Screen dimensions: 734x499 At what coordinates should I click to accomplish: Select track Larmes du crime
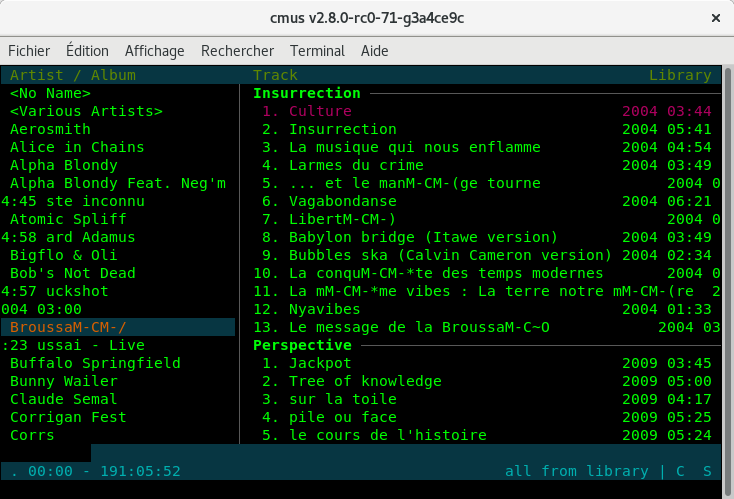click(482, 165)
